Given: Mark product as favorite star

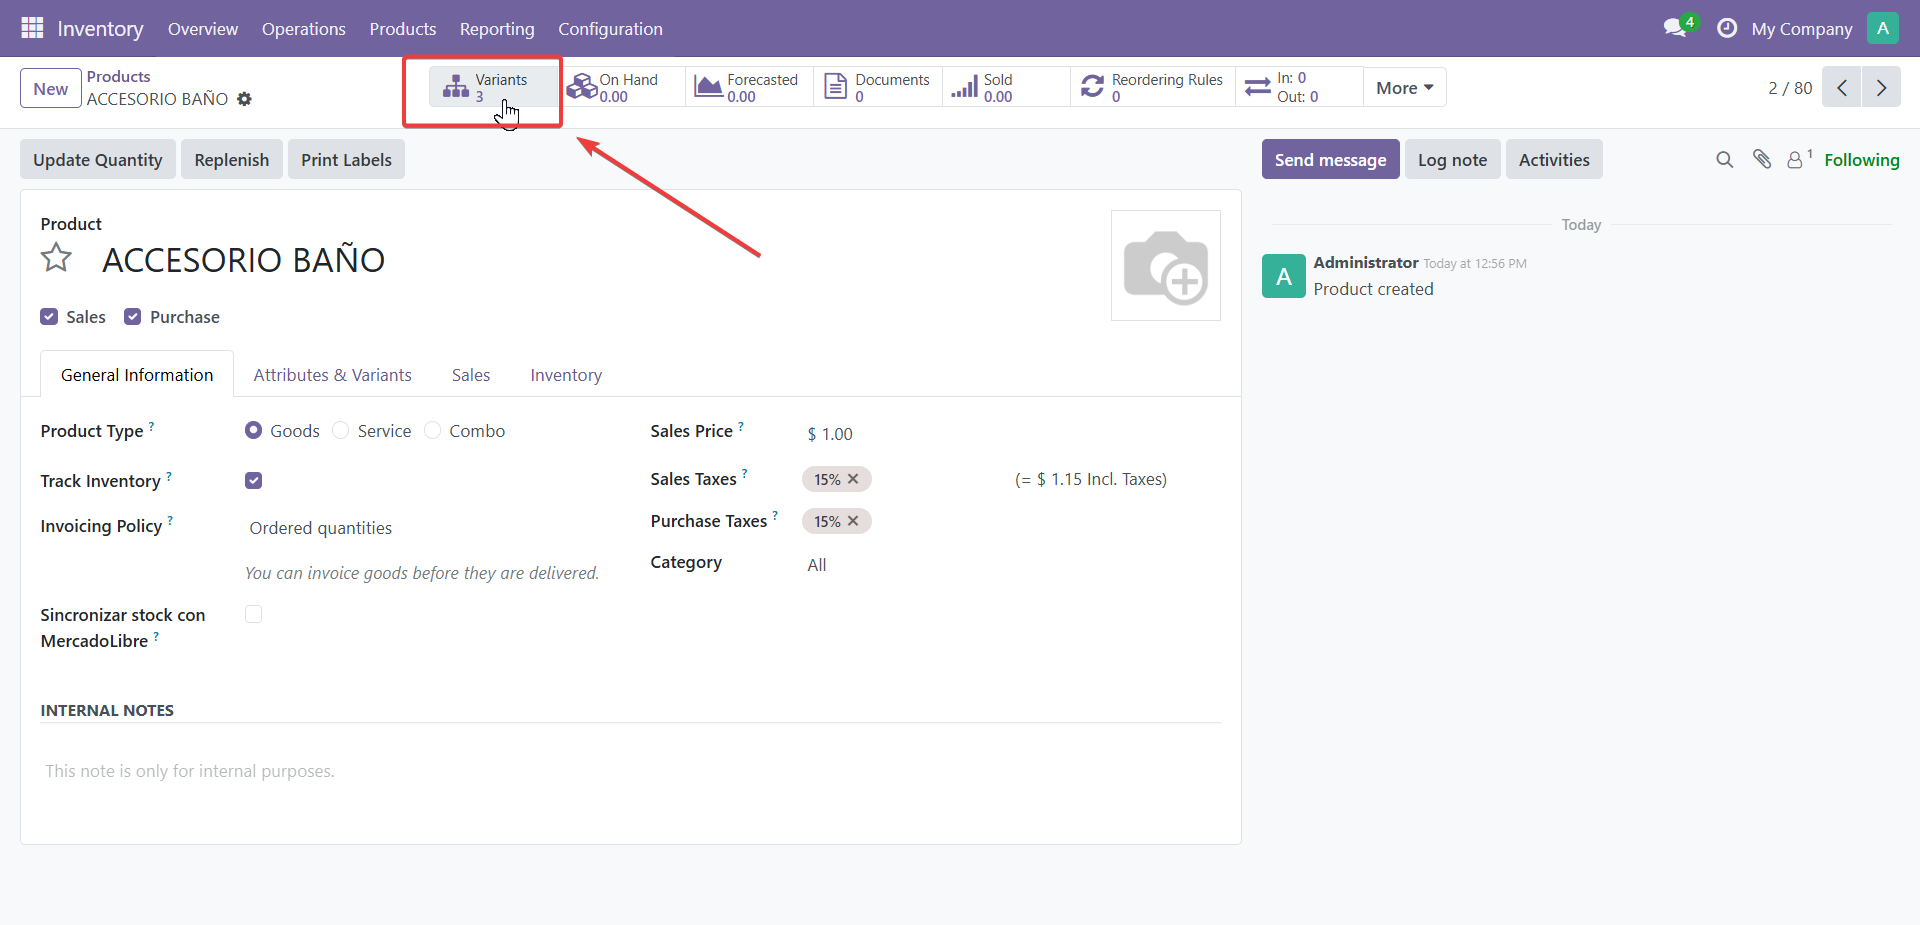Looking at the screenshot, I should coord(56,258).
